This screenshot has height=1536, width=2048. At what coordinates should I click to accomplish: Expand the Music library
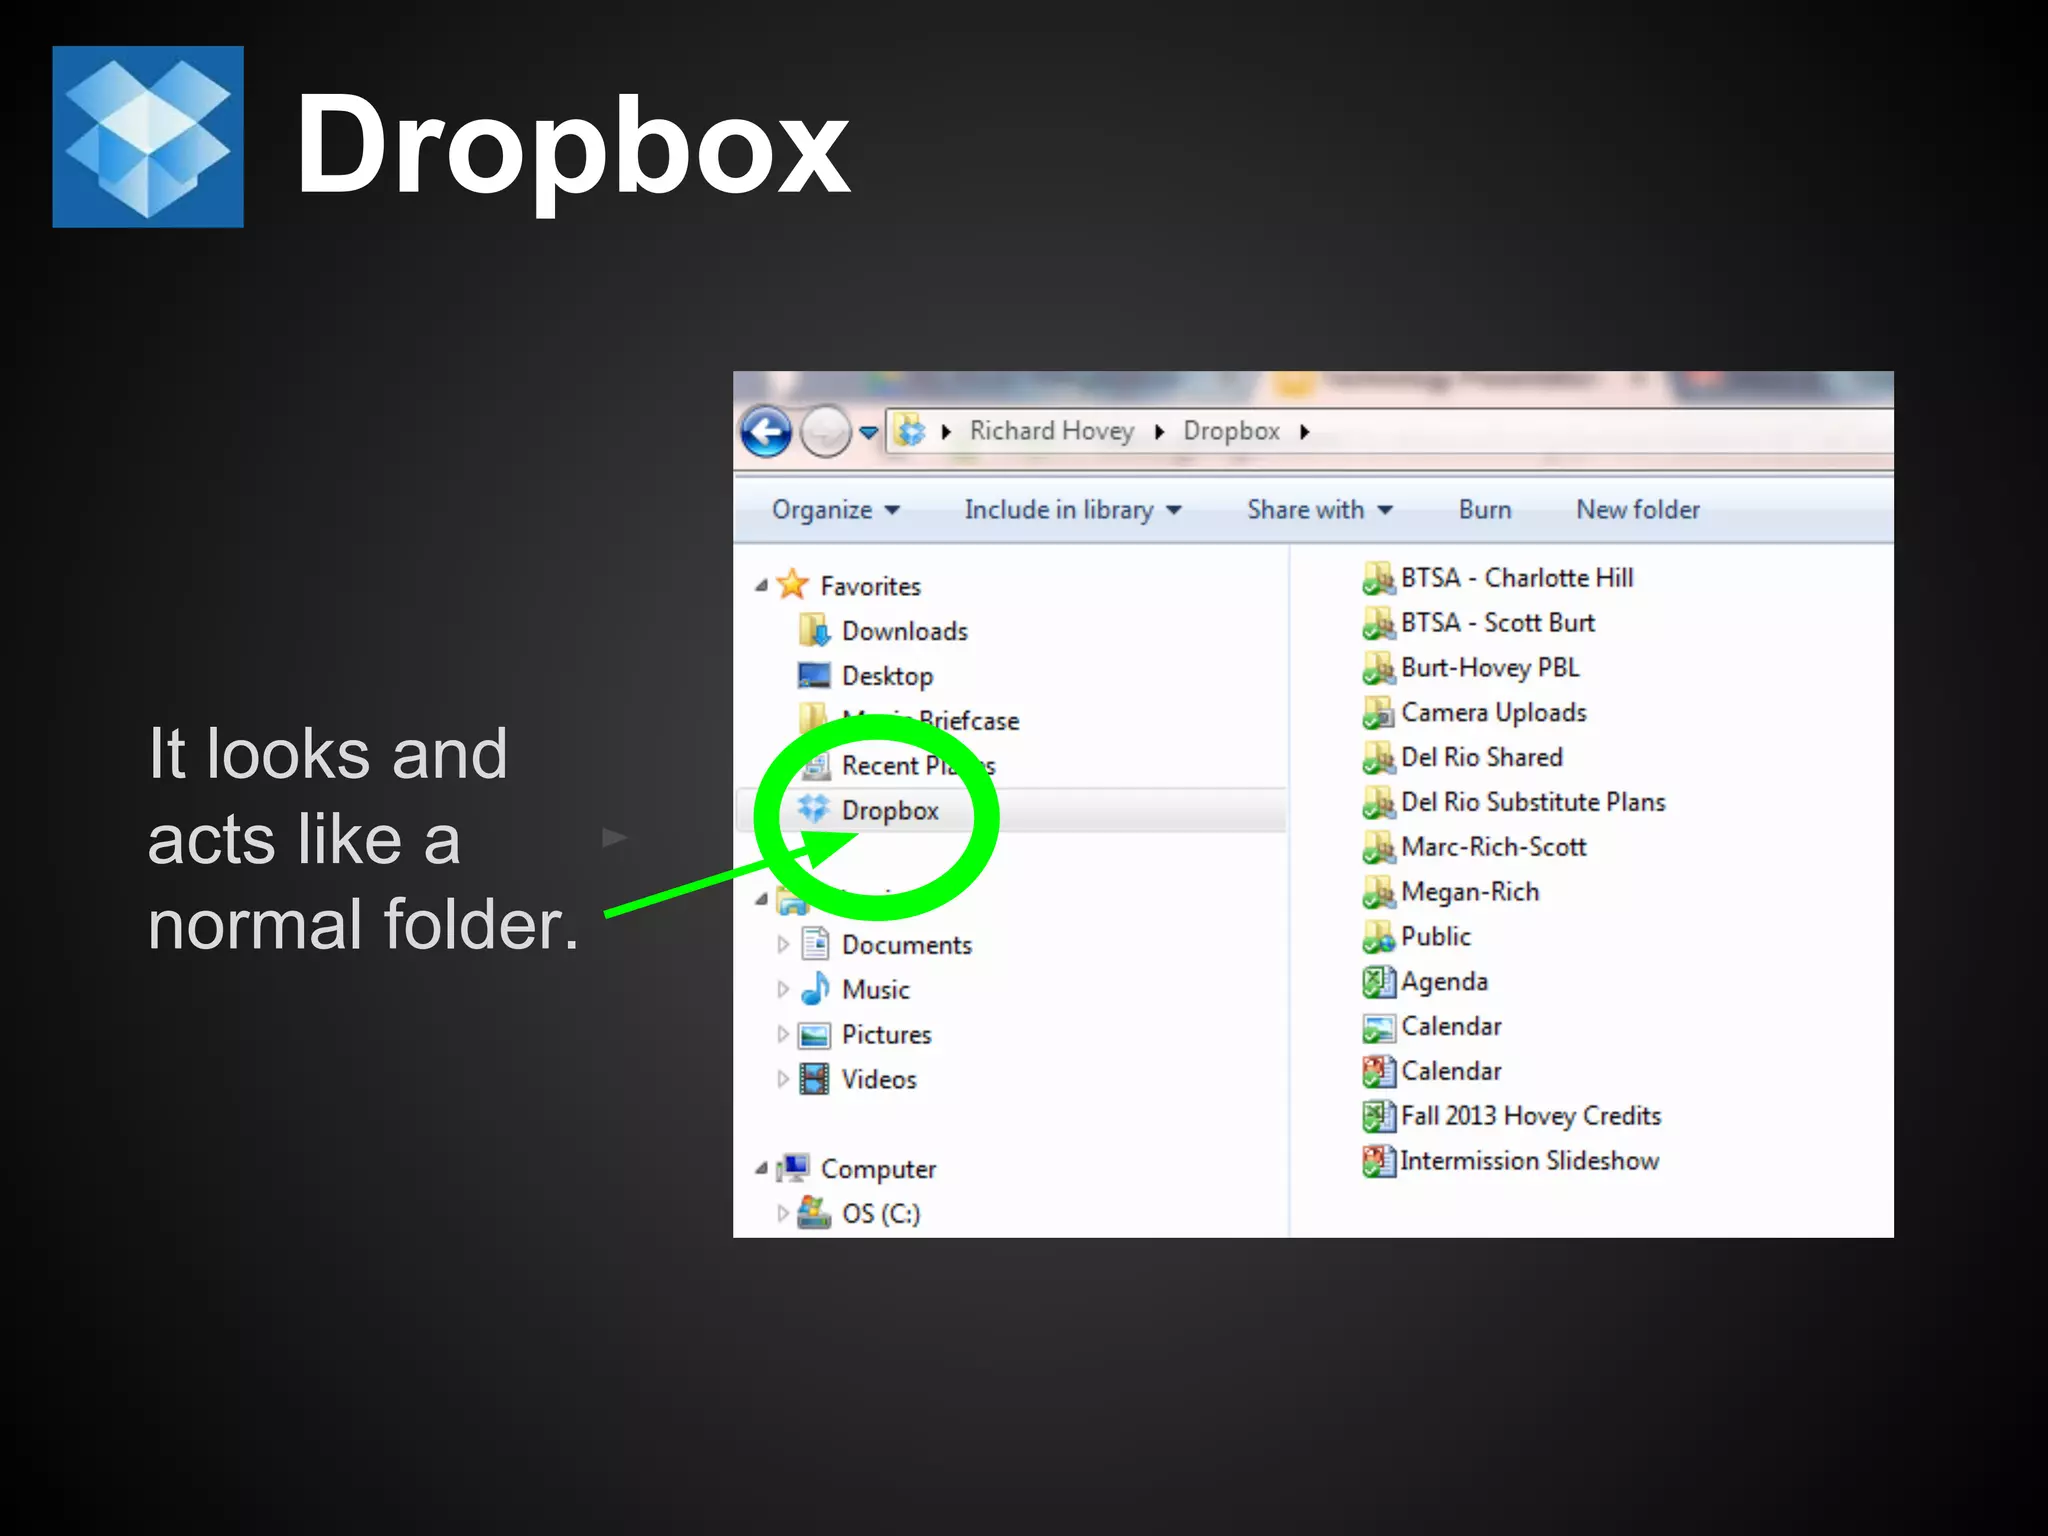coord(783,989)
